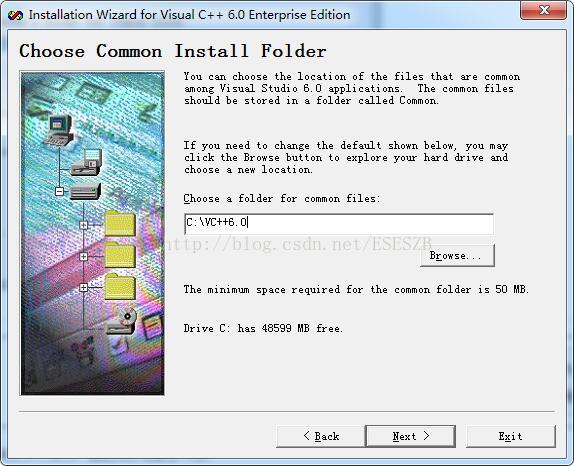574x466 pixels.
Task: Expand the plus box beside third folder
Action: (x=83, y=288)
